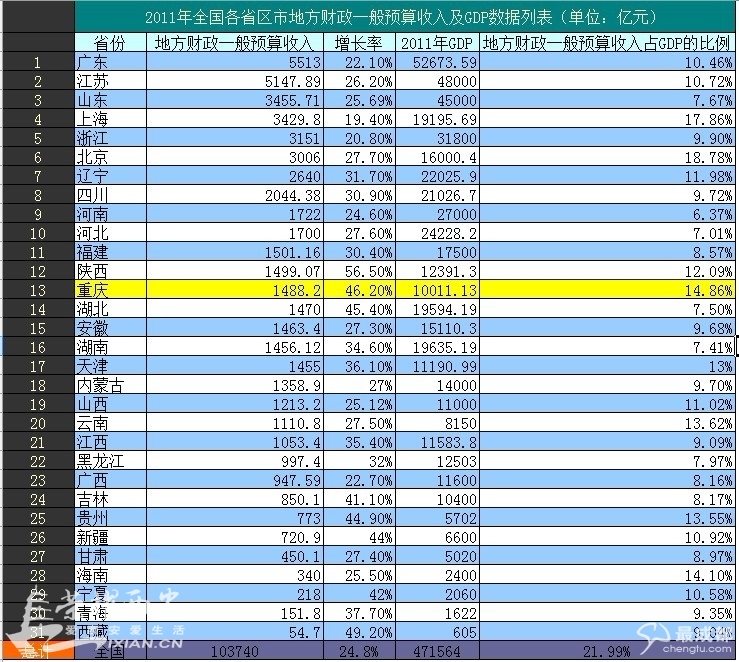Select national growth rate 24.8%

pos(360,651)
